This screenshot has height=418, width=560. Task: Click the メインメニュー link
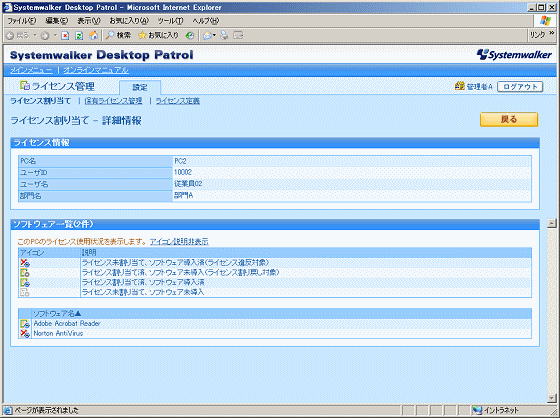[31, 70]
